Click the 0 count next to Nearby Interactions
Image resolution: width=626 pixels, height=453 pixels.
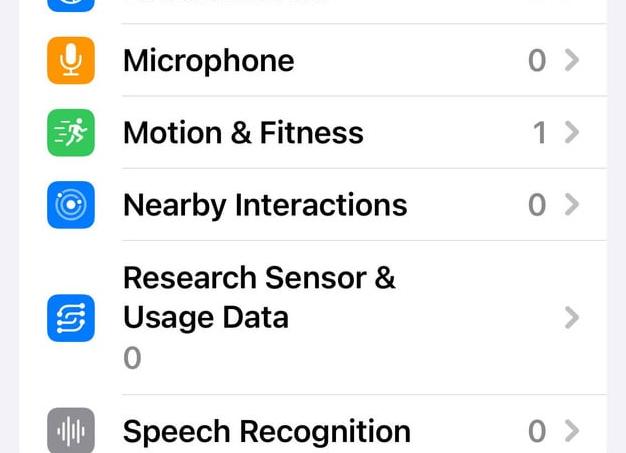click(537, 205)
